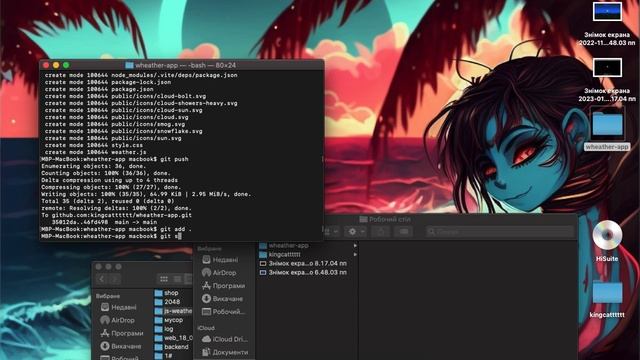Open Викачане in the sidebar above the iCloud section
This screenshot has height=360, width=640.
[224, 299]
